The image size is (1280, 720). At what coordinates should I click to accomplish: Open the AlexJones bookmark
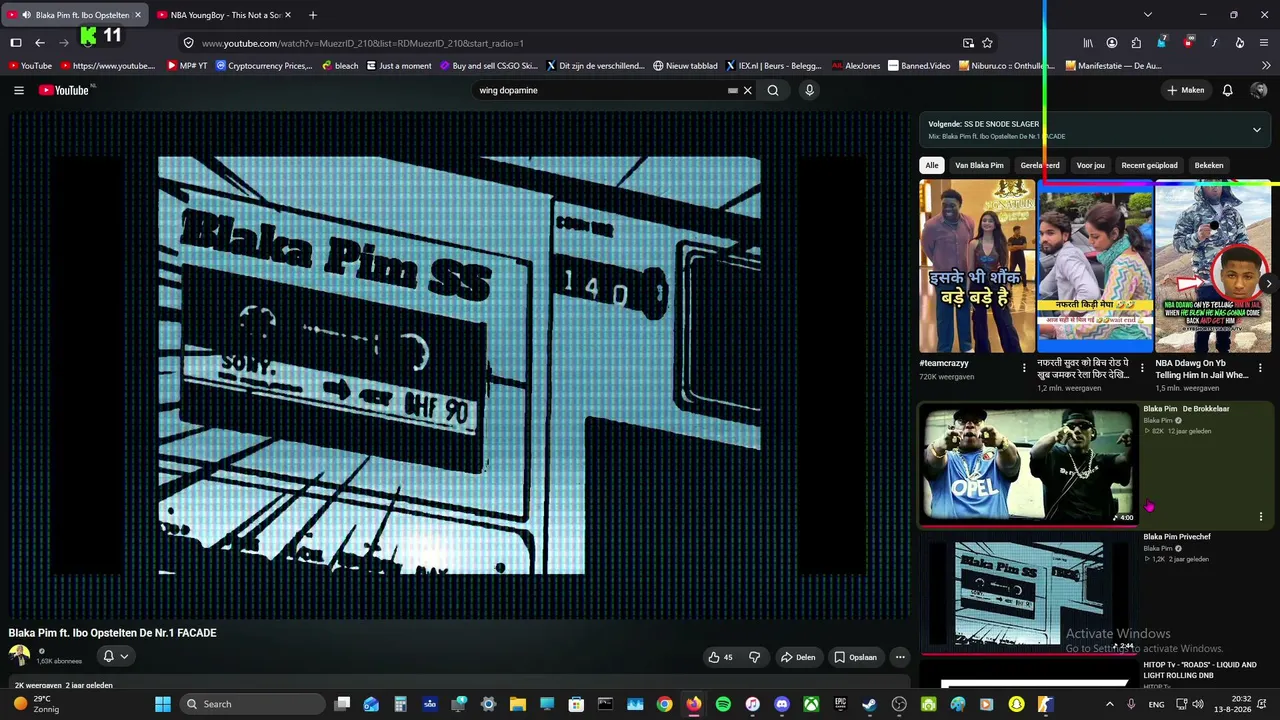click(x=856, y=66)
